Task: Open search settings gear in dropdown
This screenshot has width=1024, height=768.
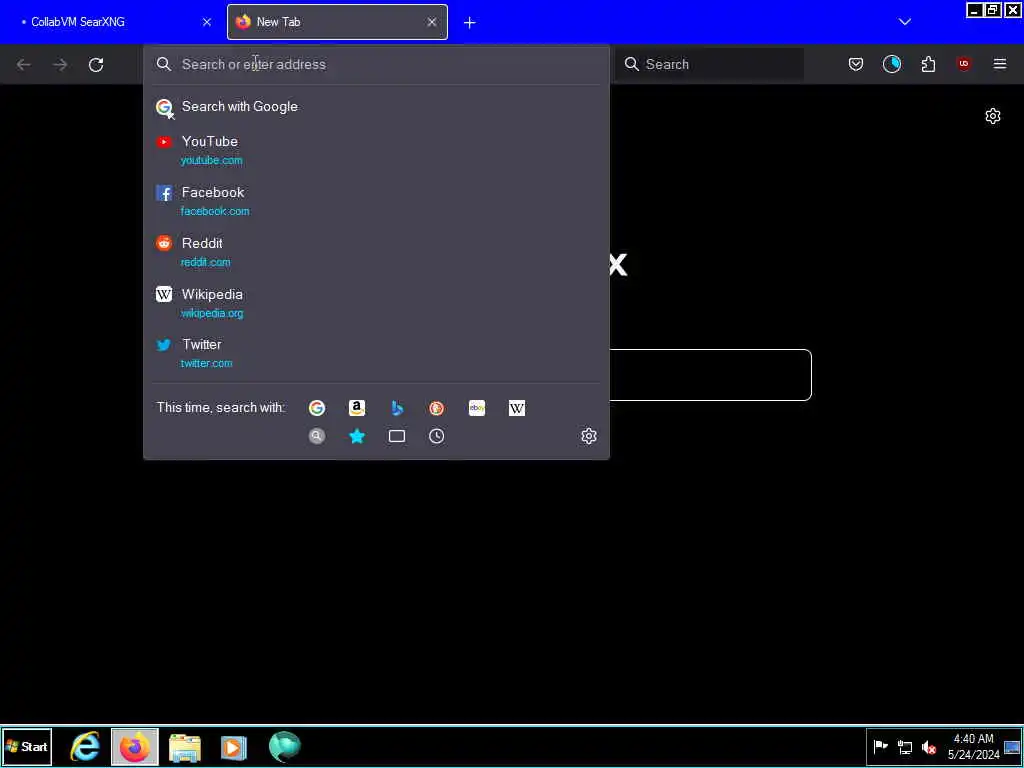Action: point(588,436)
